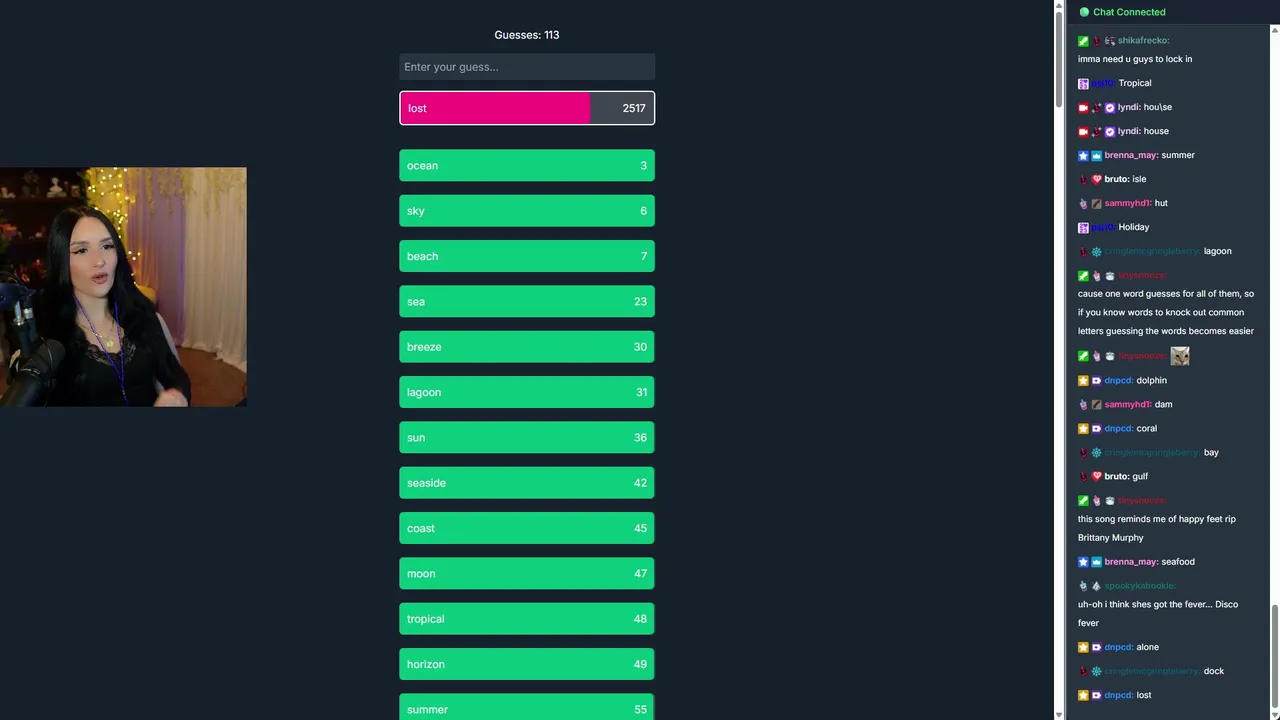Click the red camera badge on lyndi's "house" message
The image size is (1280, 720).
[x=1083, y=131]
